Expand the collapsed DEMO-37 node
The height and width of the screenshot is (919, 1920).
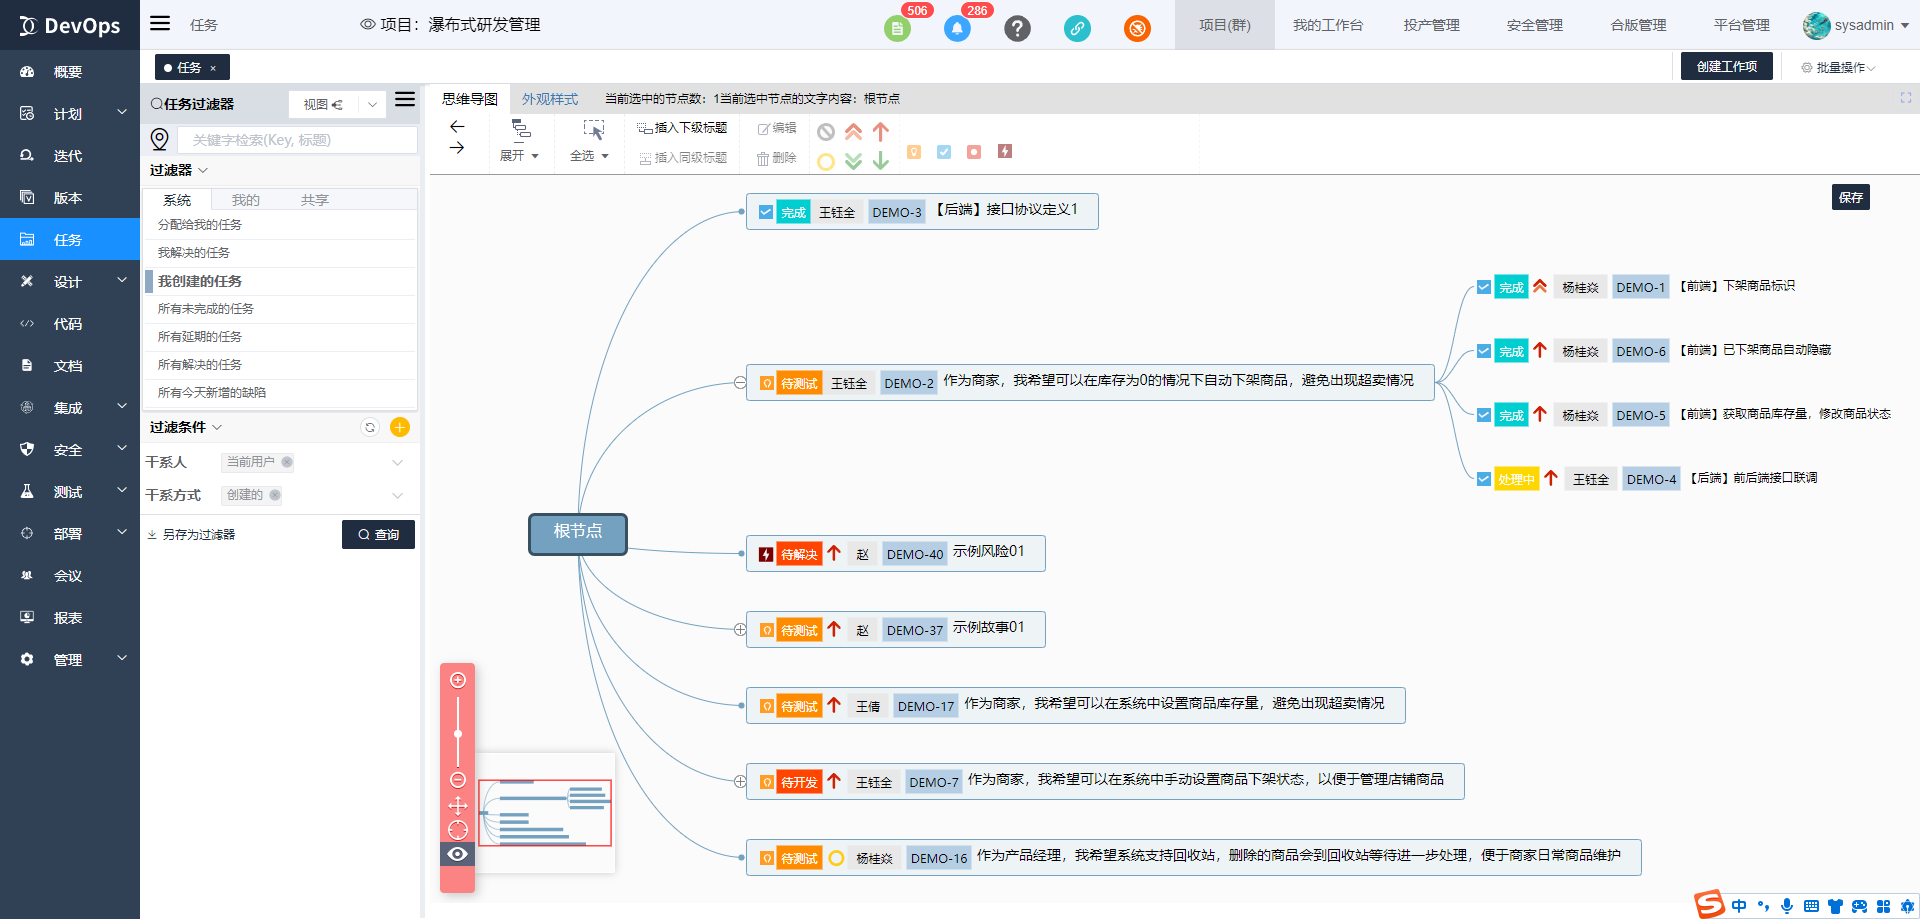click(x=740, y=630)
